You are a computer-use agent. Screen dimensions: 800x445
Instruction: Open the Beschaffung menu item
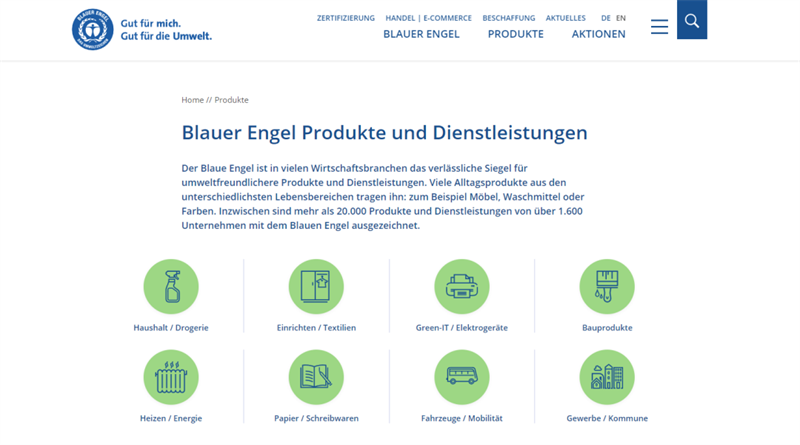point(509,18)
